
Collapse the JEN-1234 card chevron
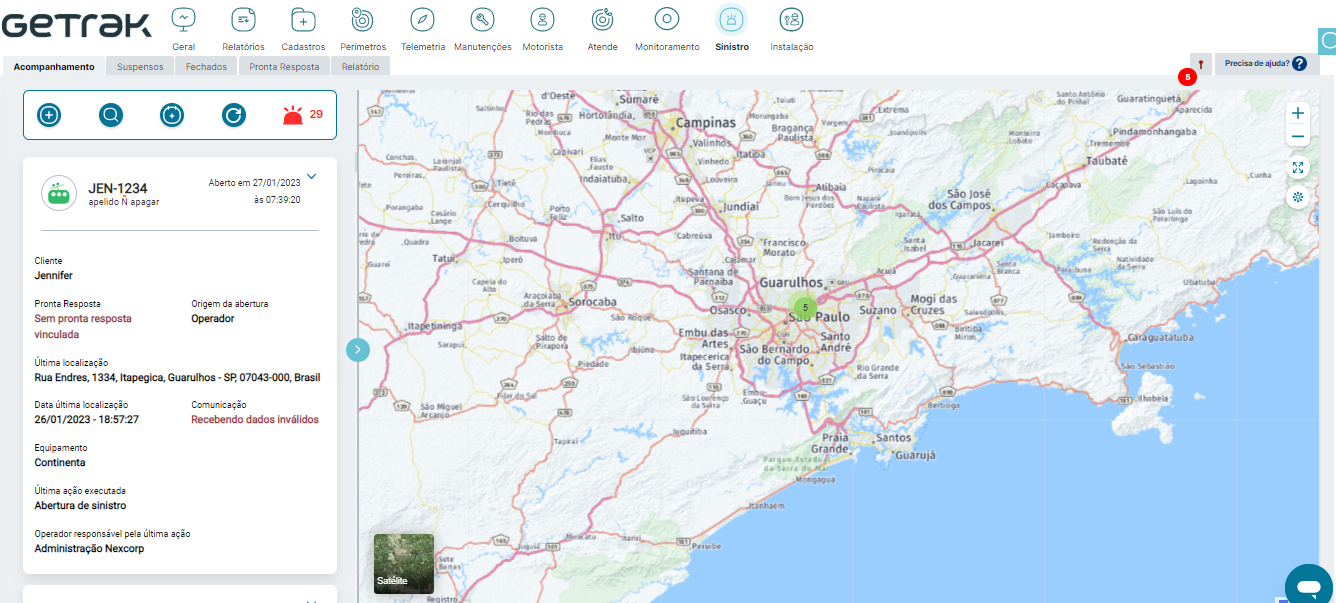(x=311, y=177)
